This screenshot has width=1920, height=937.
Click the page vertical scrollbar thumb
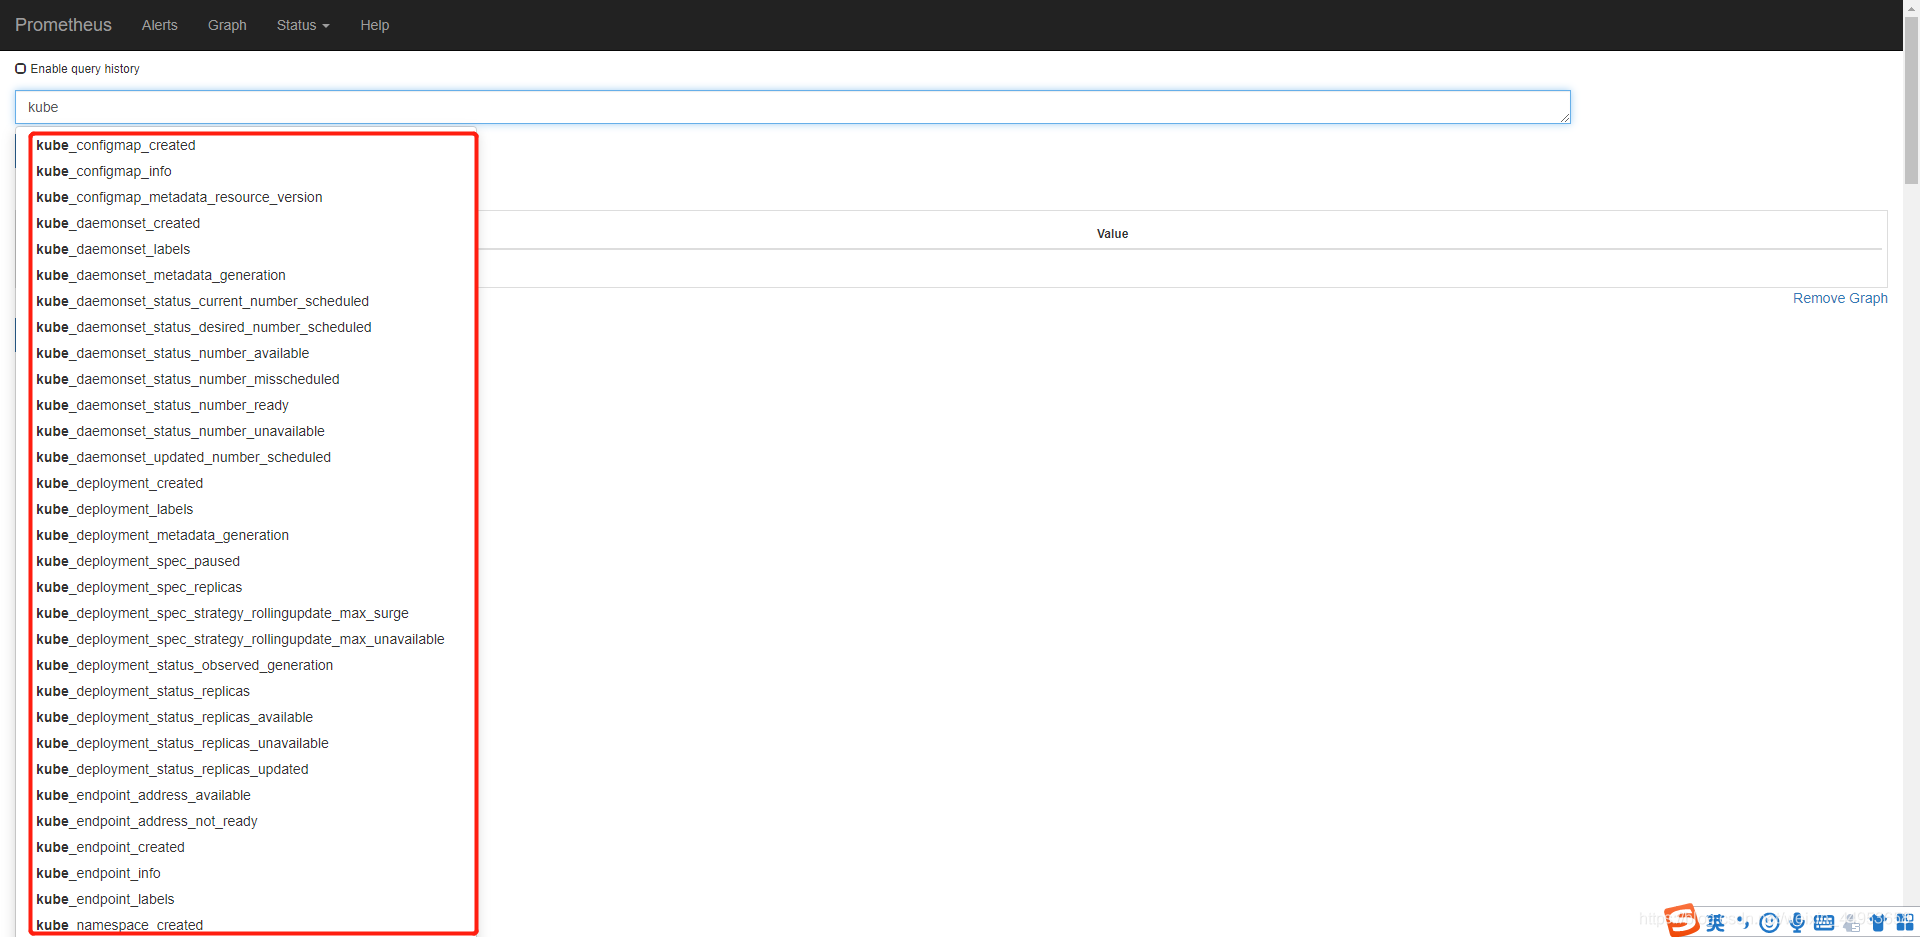click(x=1911, y=100)
